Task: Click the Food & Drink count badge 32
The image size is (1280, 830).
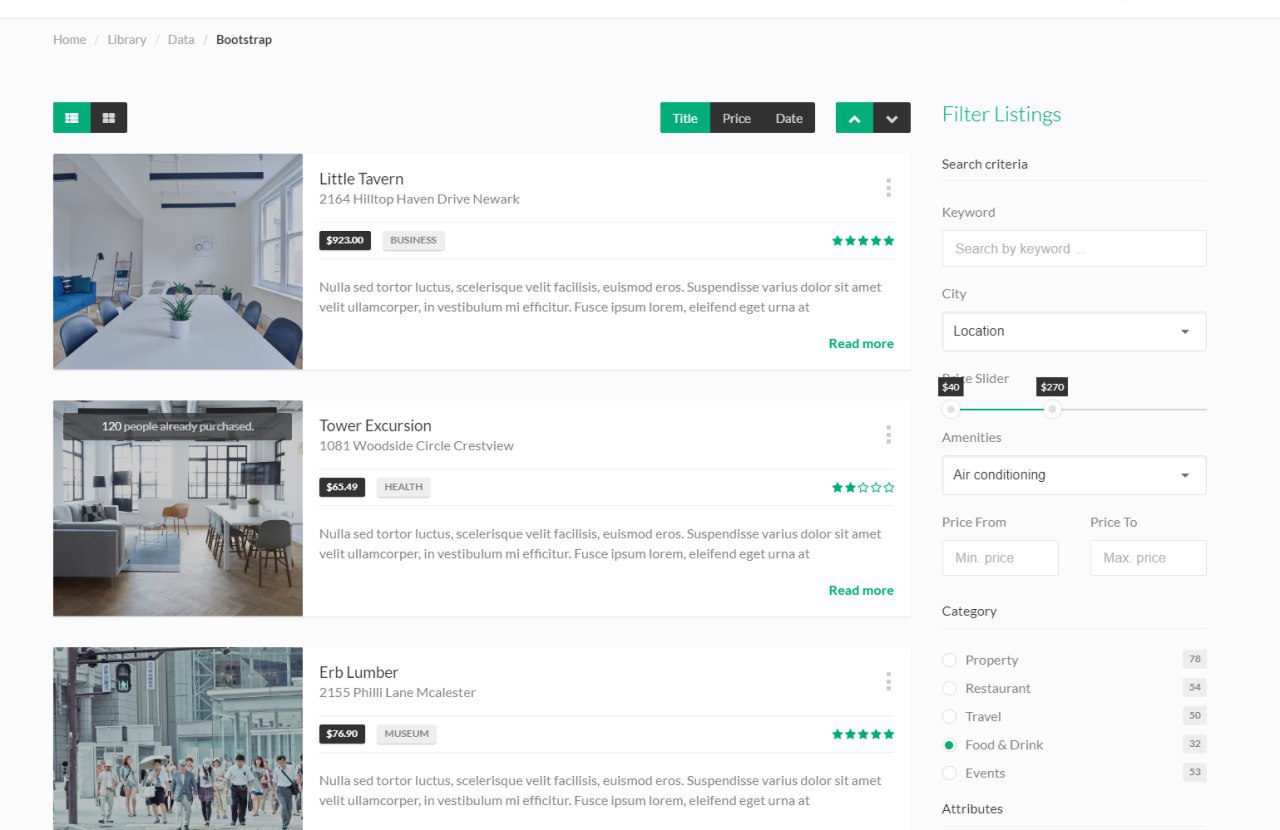Action: point(1194,744)
